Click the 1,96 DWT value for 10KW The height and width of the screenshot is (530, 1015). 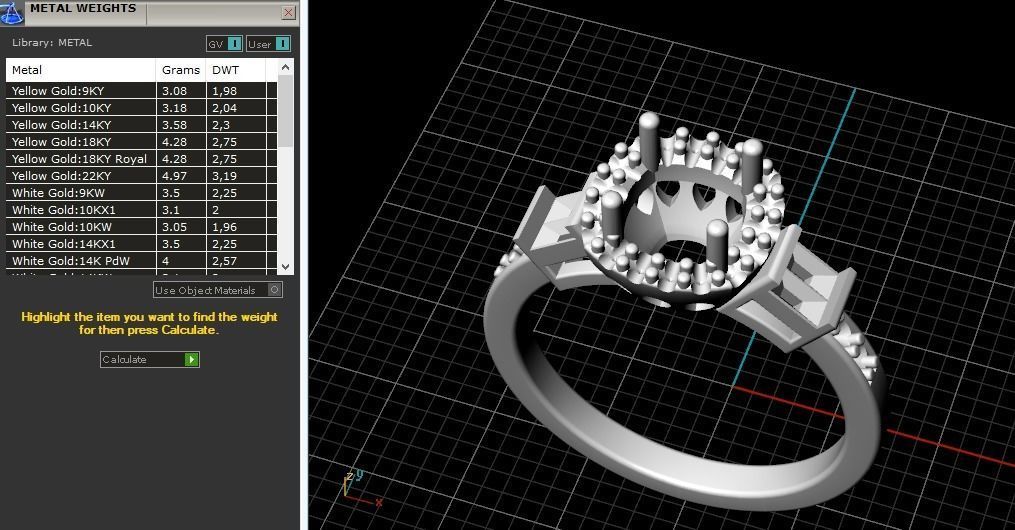(x=225, y=226)
